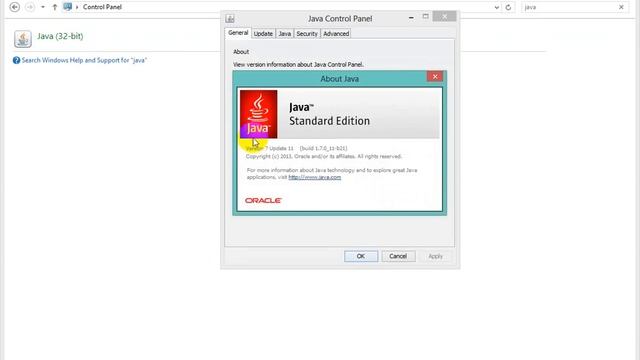Switch to the Advanced tab
The width and height of the screenshot is (640, 360).
click(336, 33)
